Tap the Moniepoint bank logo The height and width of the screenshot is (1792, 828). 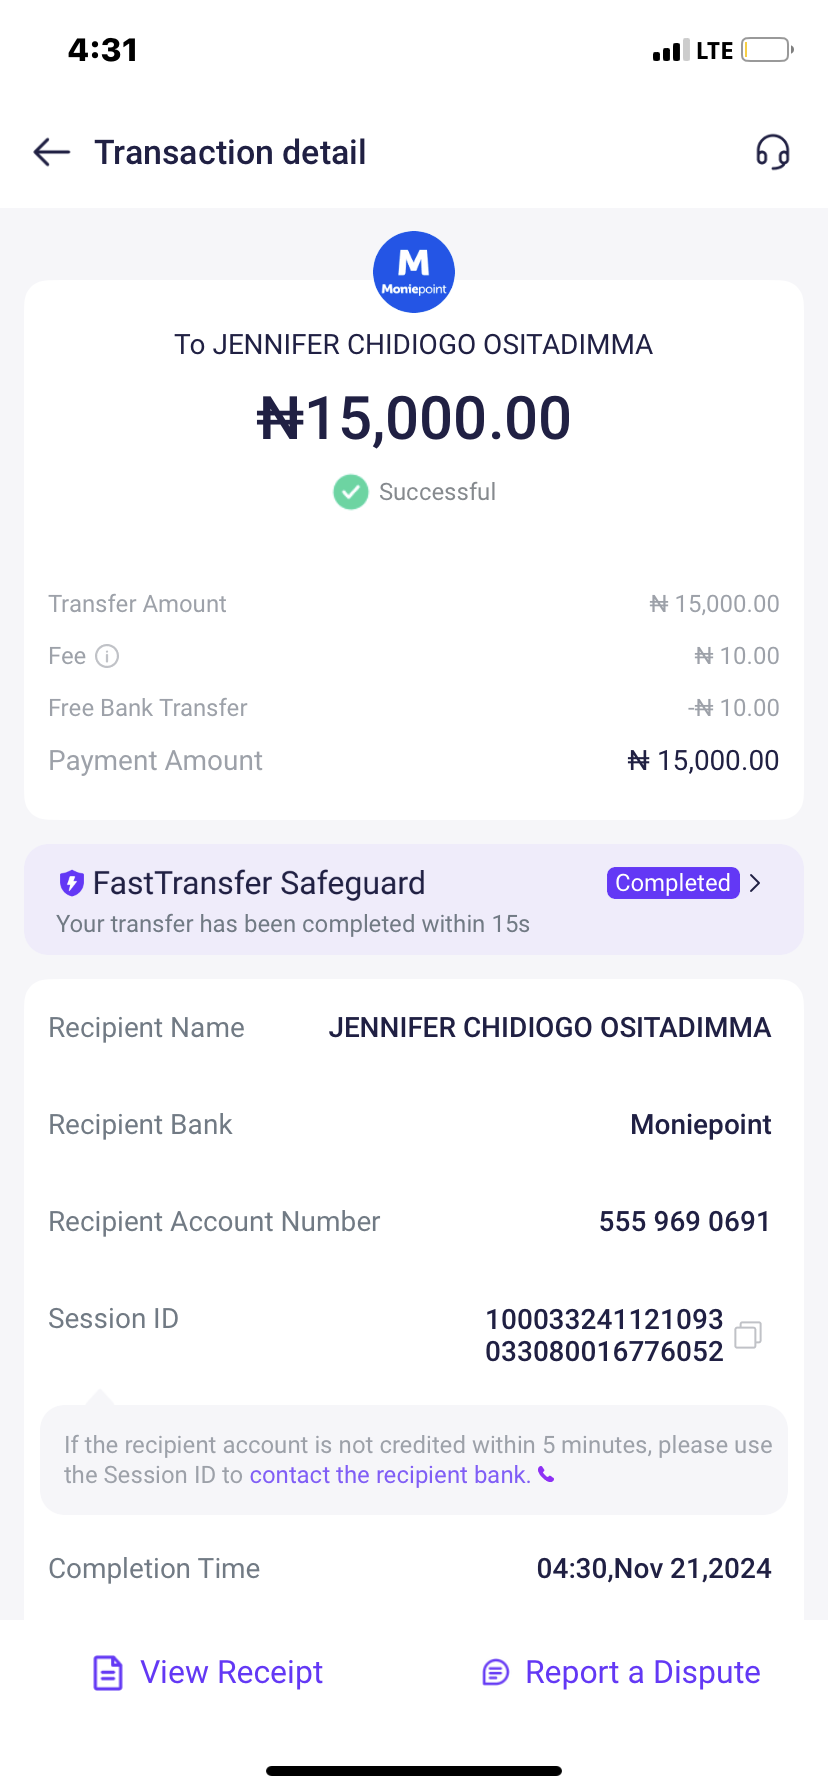point(414,272)
